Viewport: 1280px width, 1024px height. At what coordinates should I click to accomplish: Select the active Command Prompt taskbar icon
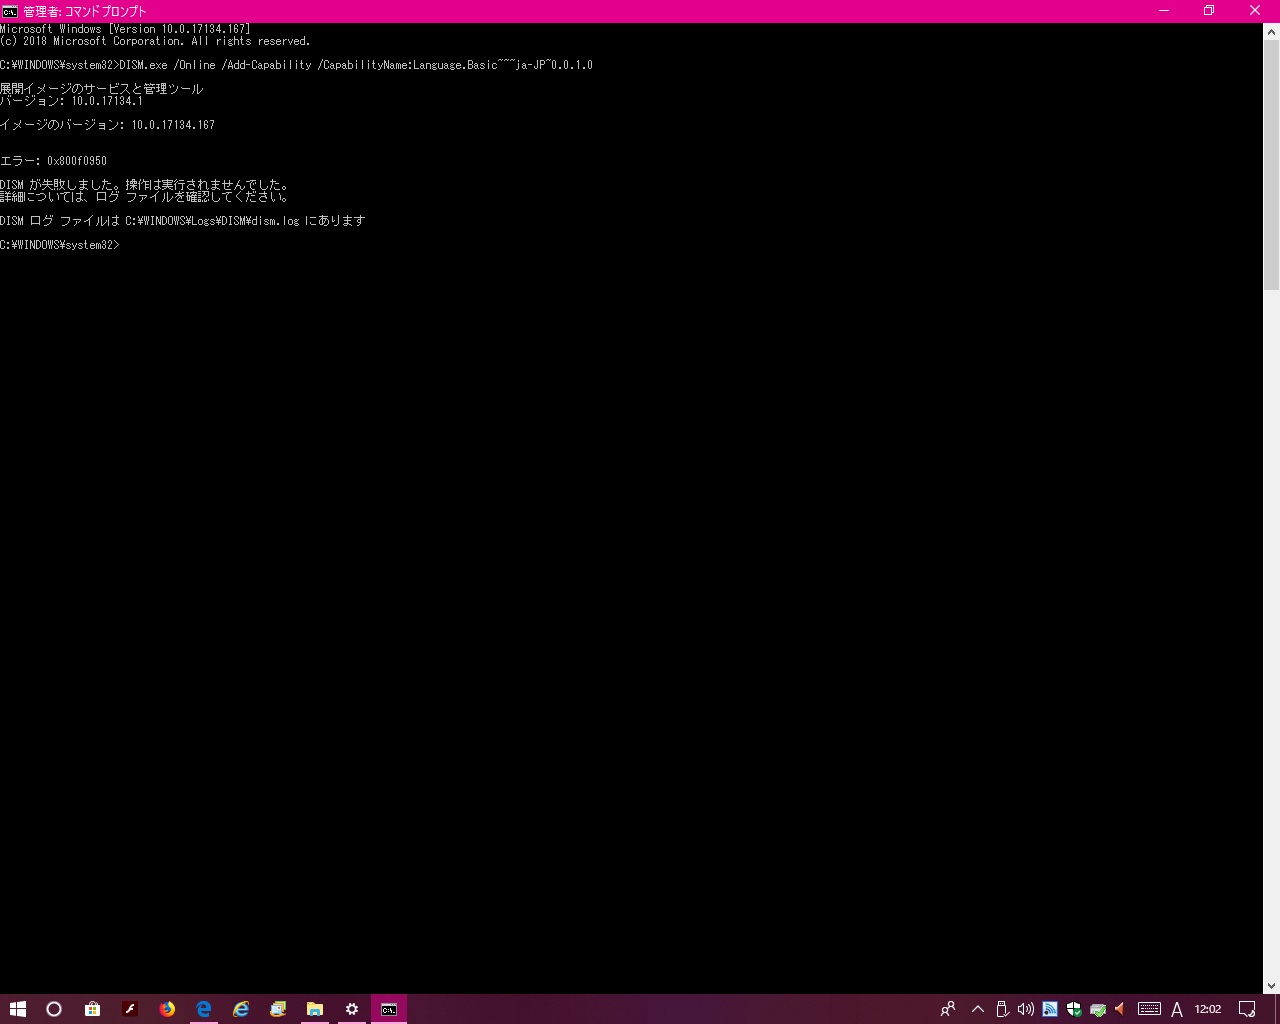389,1008
